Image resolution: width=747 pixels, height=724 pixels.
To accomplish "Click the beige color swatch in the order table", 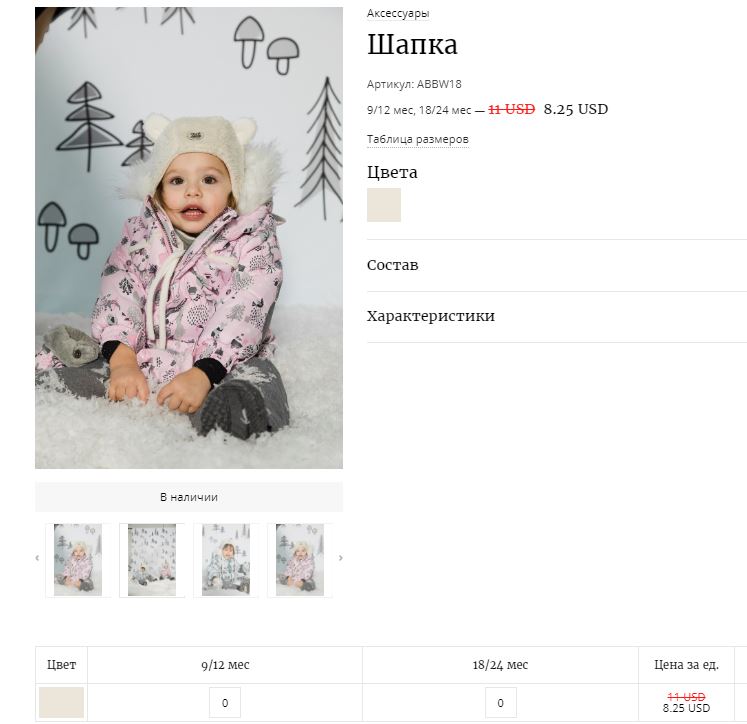I will point(61,702).
